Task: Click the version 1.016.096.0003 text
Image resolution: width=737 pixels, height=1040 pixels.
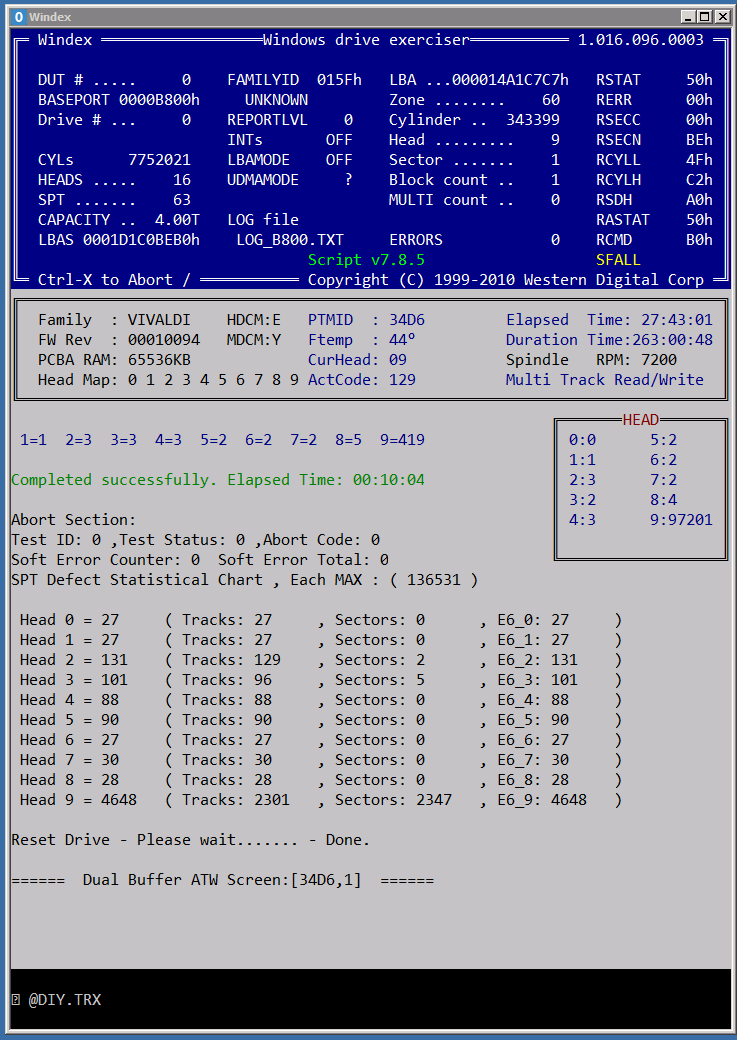Action: (641, 40)
